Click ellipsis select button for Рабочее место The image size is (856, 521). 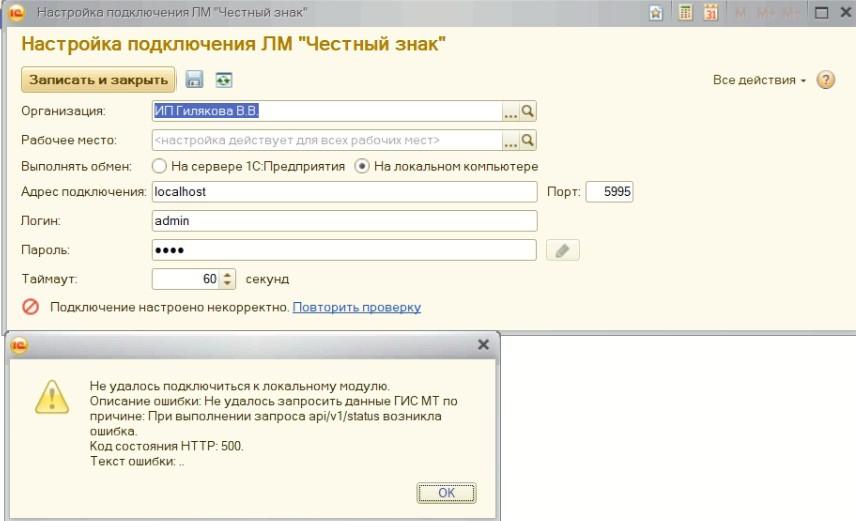[510, 140]
